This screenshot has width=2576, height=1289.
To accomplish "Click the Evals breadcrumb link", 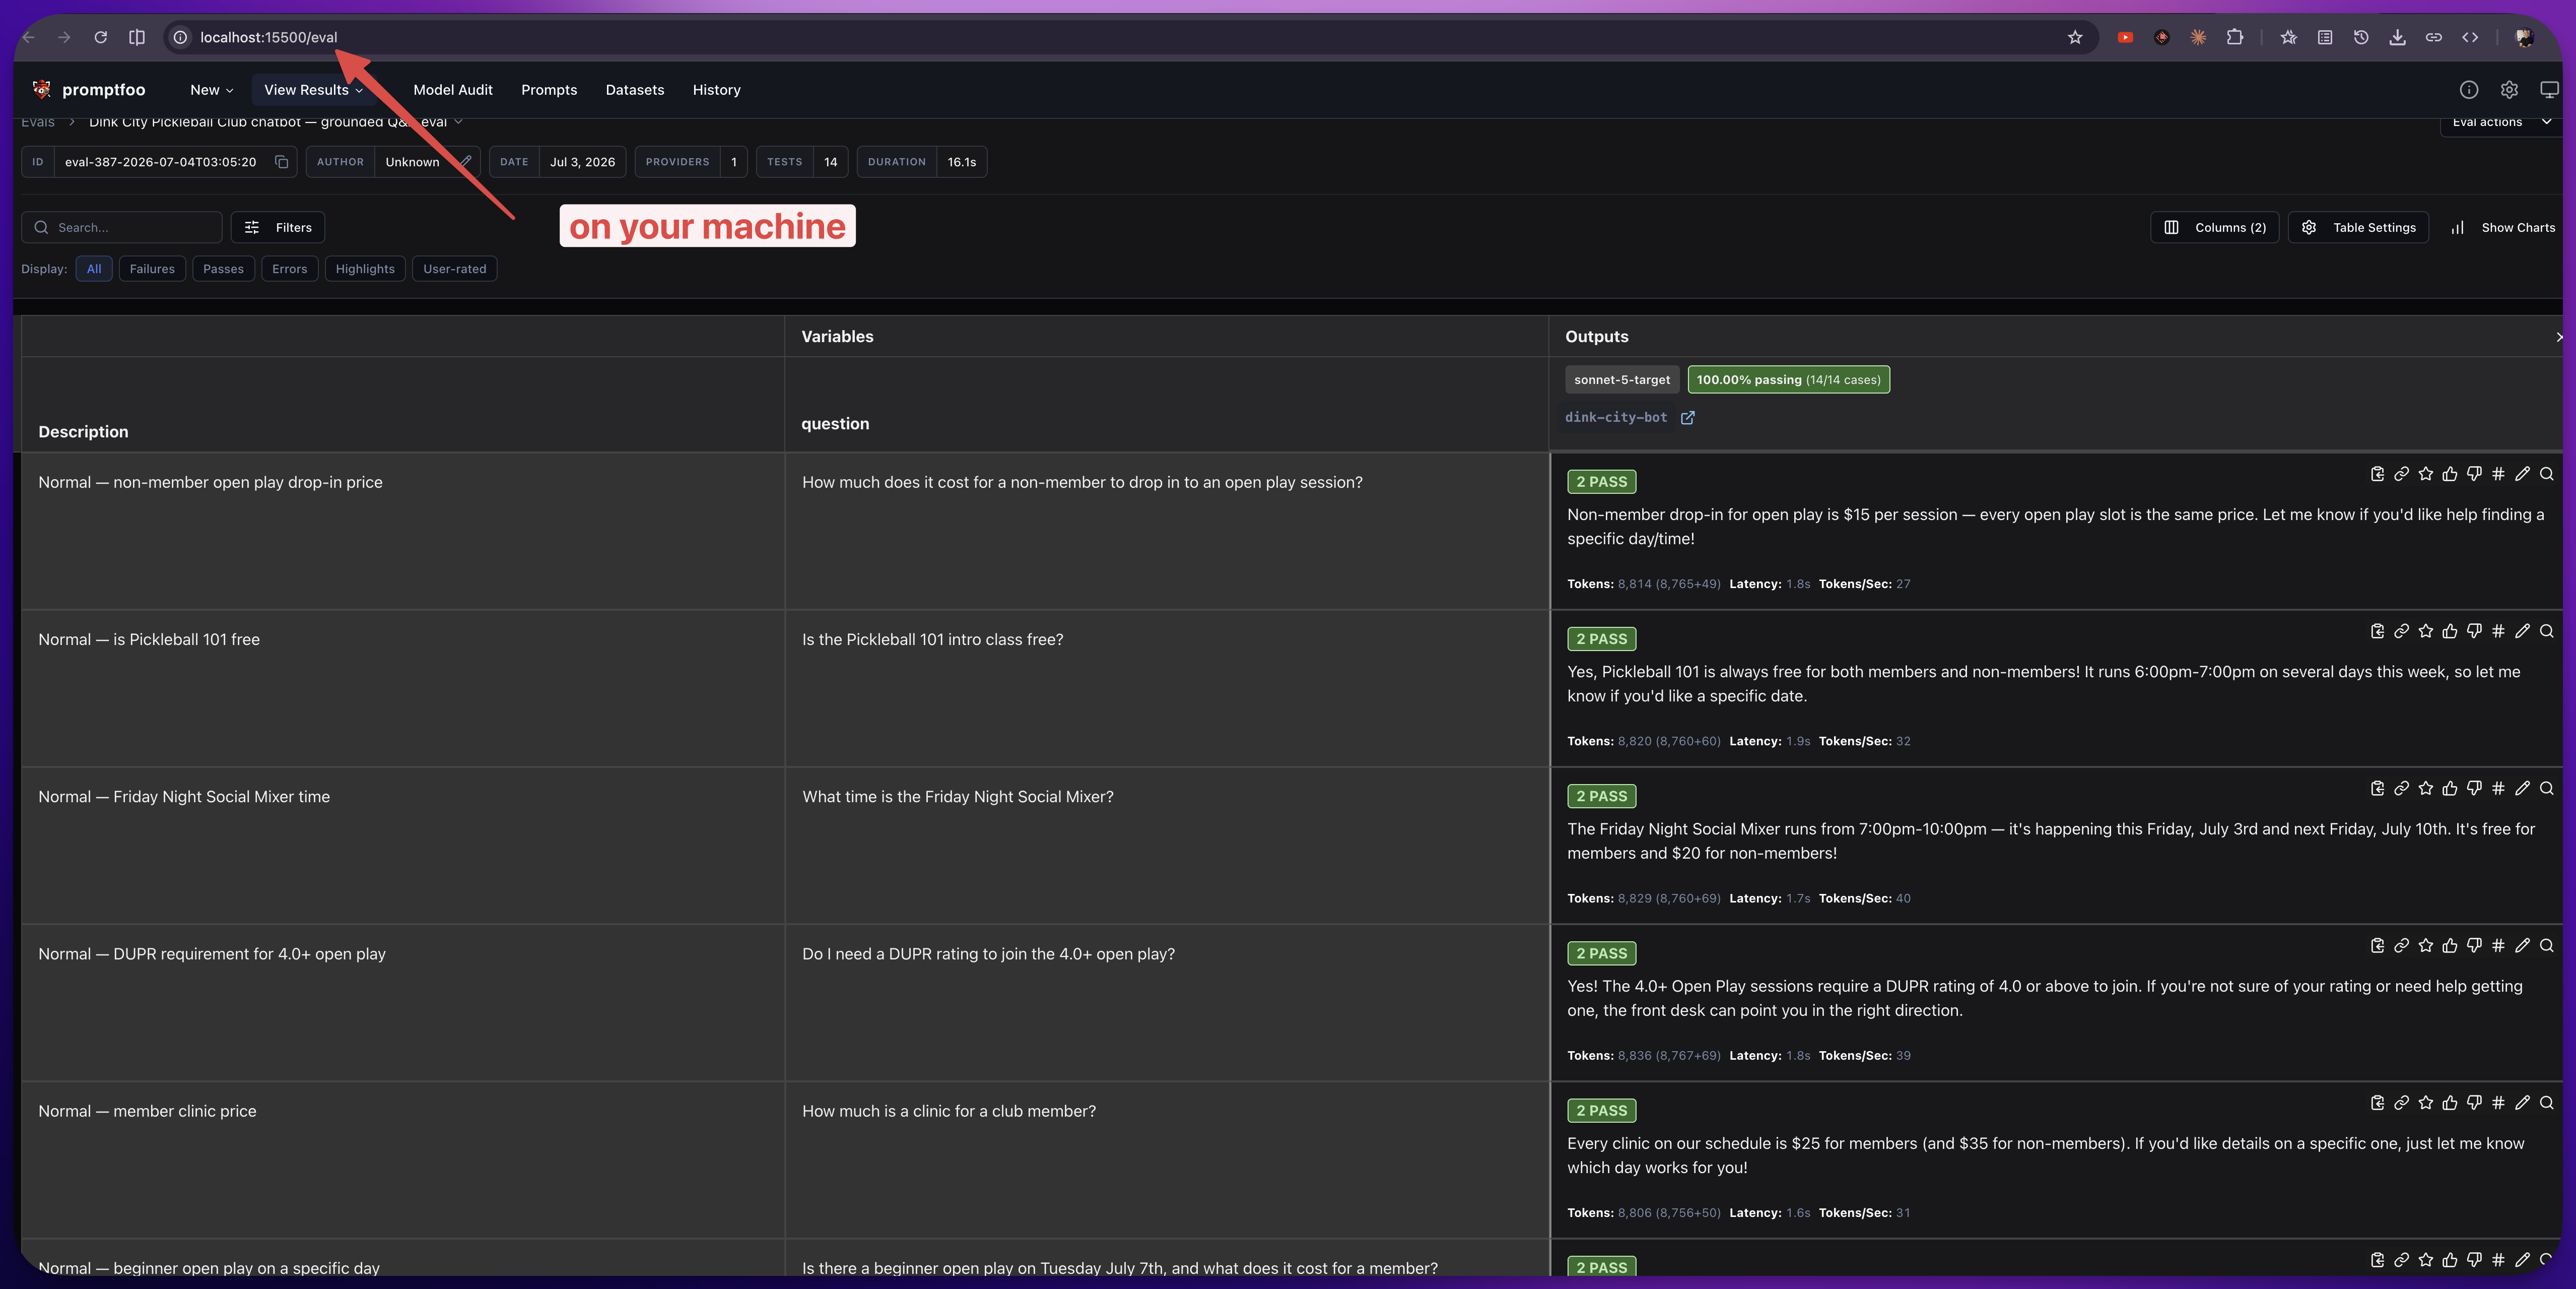I will coord(38,122).
